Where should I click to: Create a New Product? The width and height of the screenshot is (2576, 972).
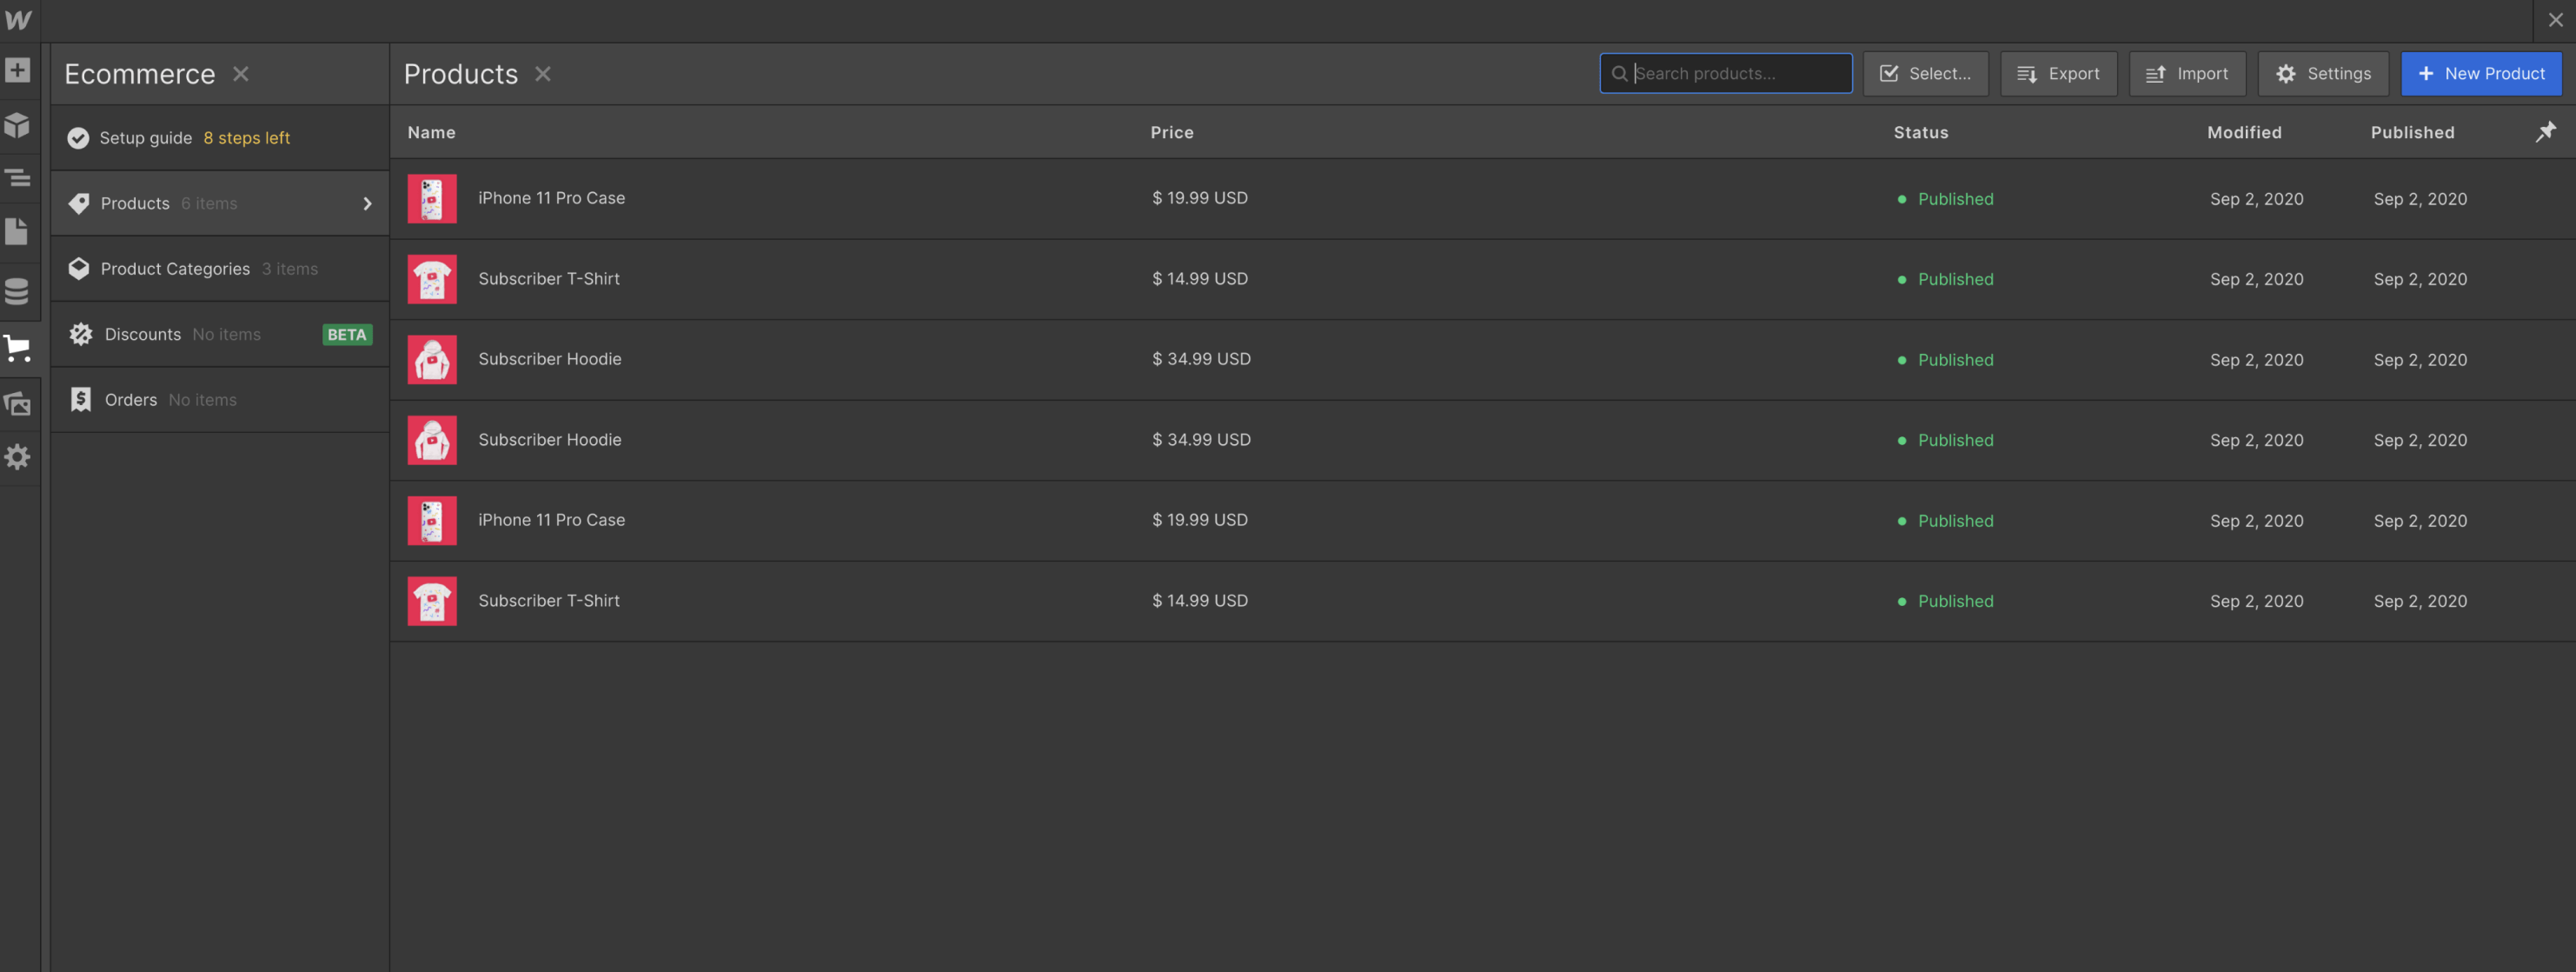click(x=2481, y=73)
